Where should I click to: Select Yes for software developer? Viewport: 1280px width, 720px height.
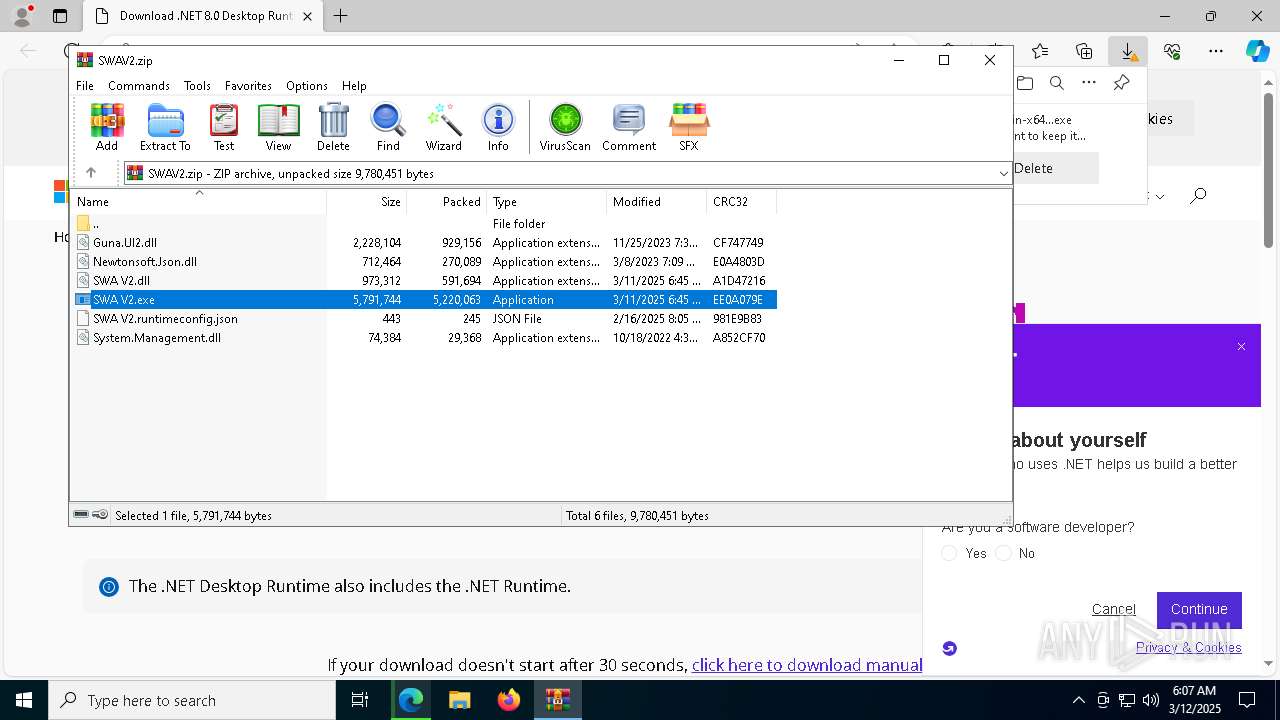(x=950, y=553)
